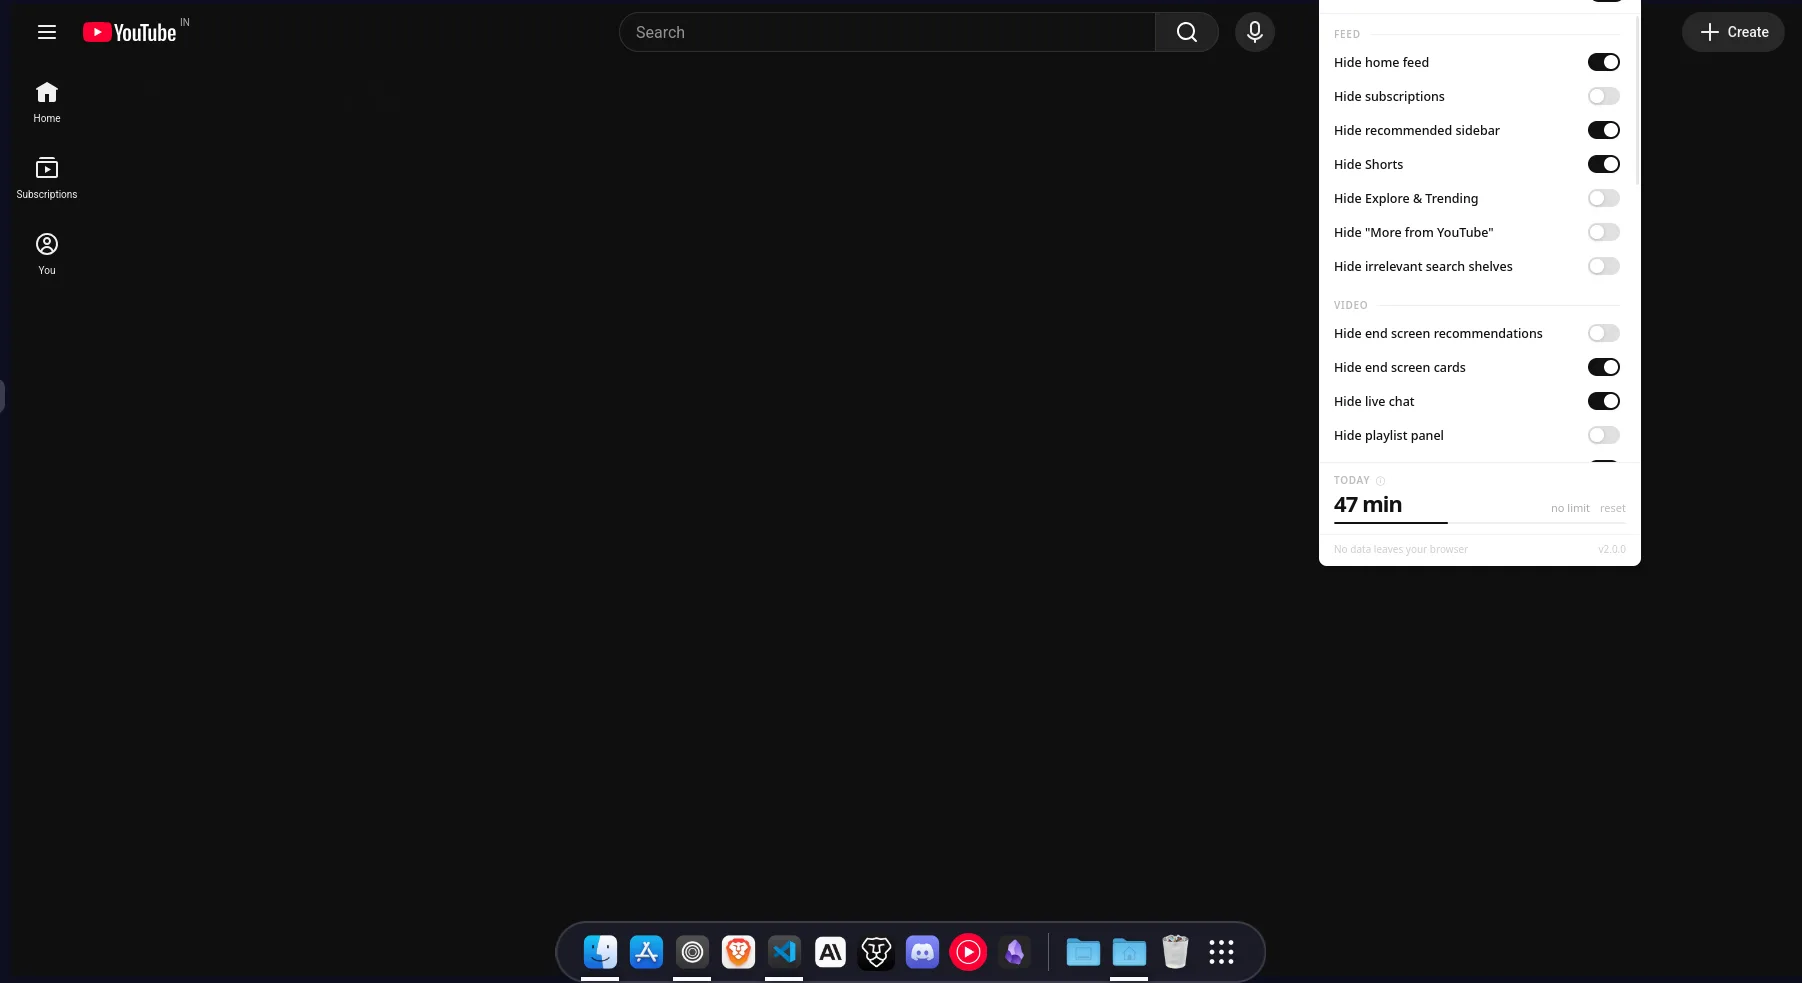Viewport: 1802px width, 983px height.
Task: Disable Hide end screen cards
Action: point(1603,367)
